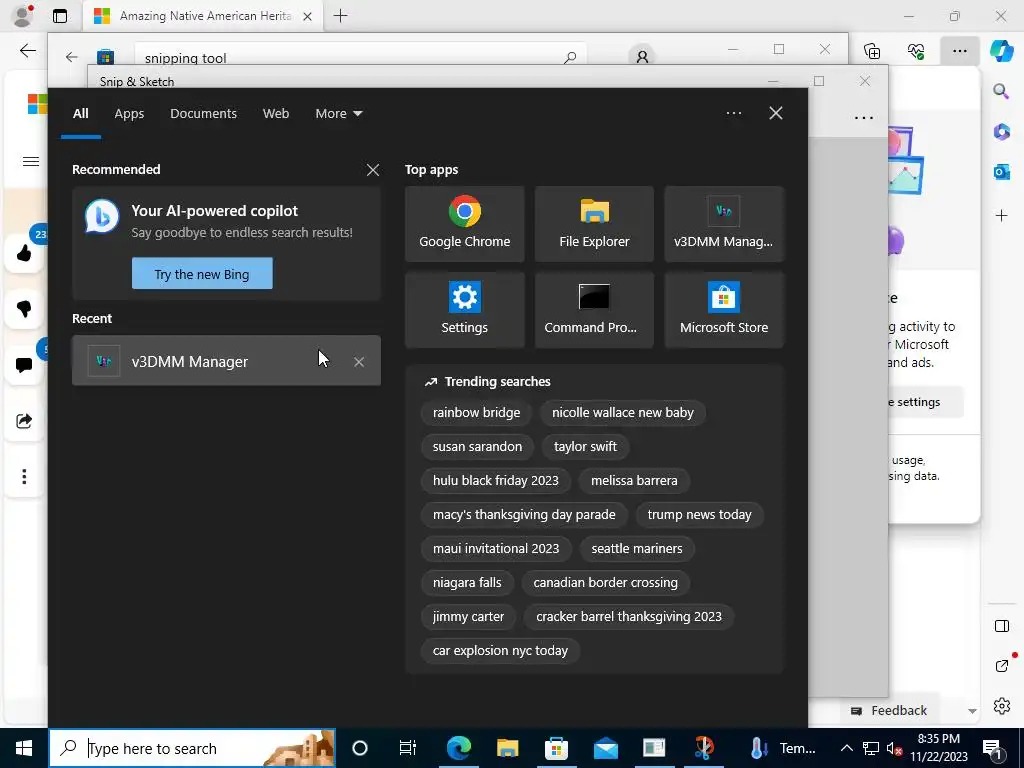1024x768 pixels.
Task: Switch to the Apps search tab
Action: (129, 114)
